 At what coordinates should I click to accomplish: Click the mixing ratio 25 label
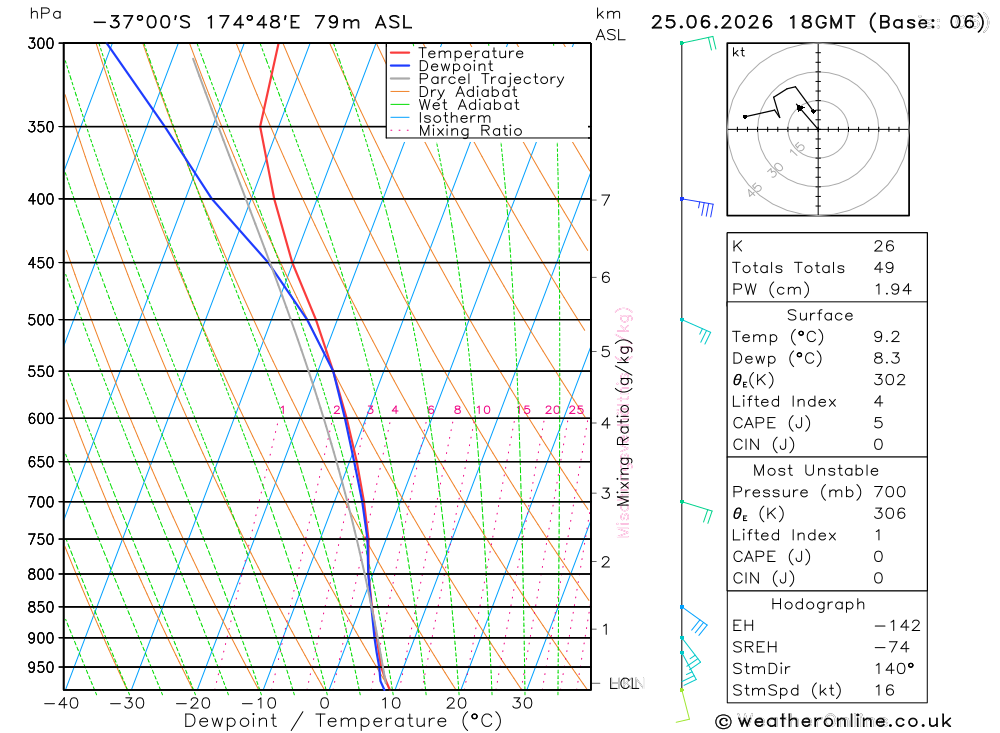tap(576, 410)
